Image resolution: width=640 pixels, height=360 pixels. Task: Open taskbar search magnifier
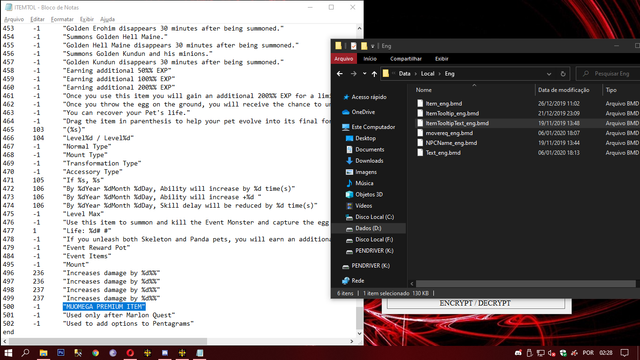pyautogui.click(x=25, y=353)
